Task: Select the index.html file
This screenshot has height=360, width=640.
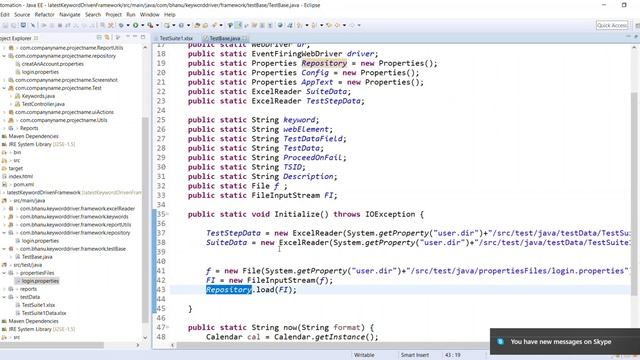Action: click(21, 177)
